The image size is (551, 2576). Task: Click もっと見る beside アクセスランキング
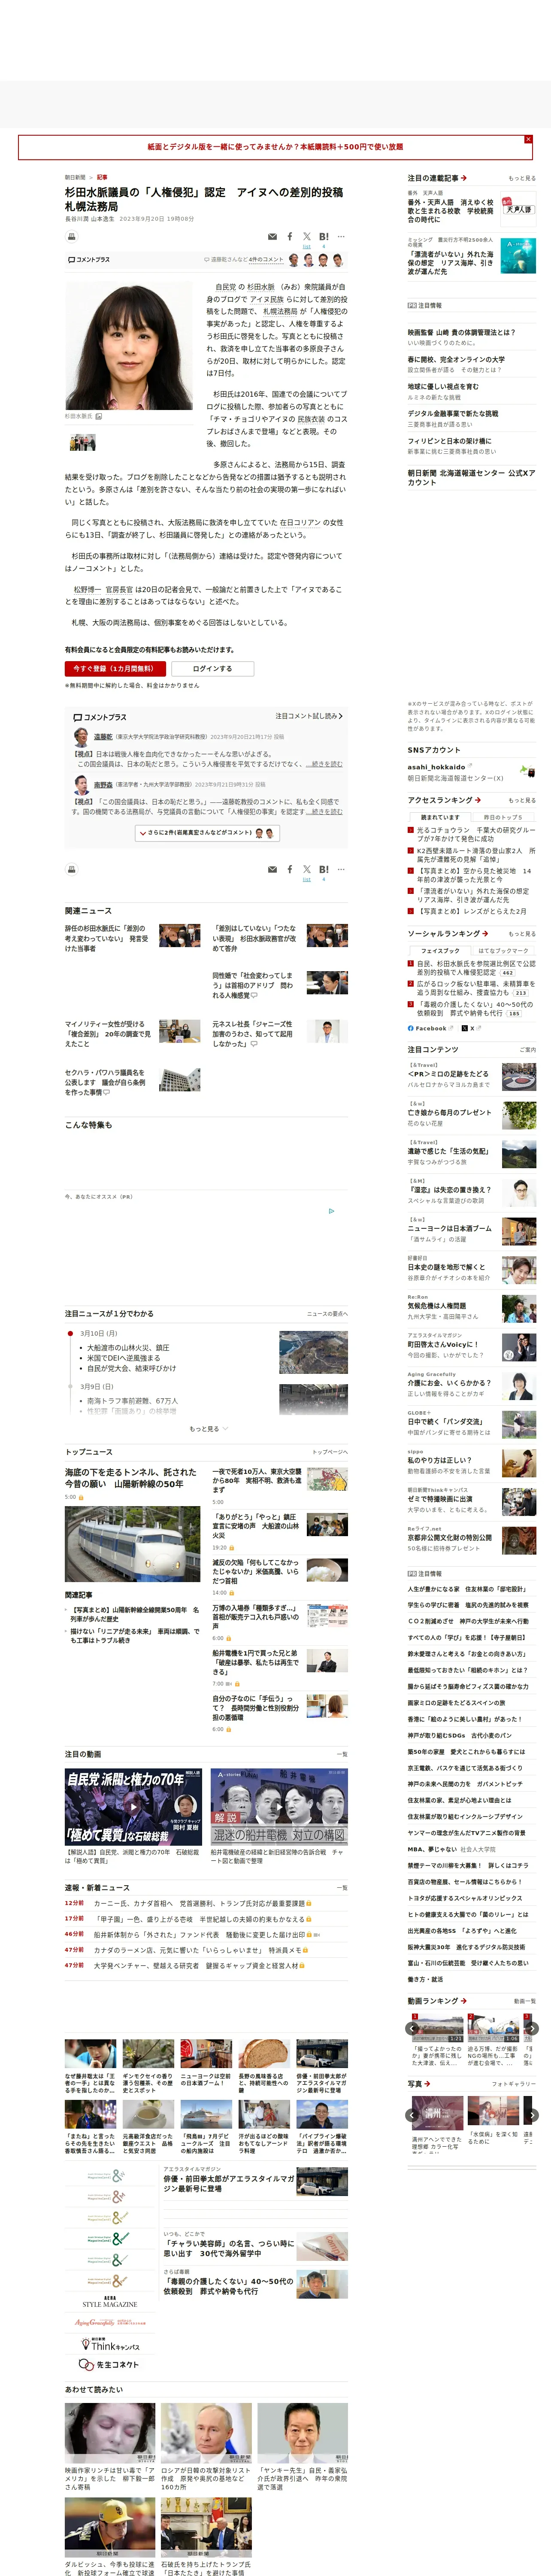[x=521, y=800]
